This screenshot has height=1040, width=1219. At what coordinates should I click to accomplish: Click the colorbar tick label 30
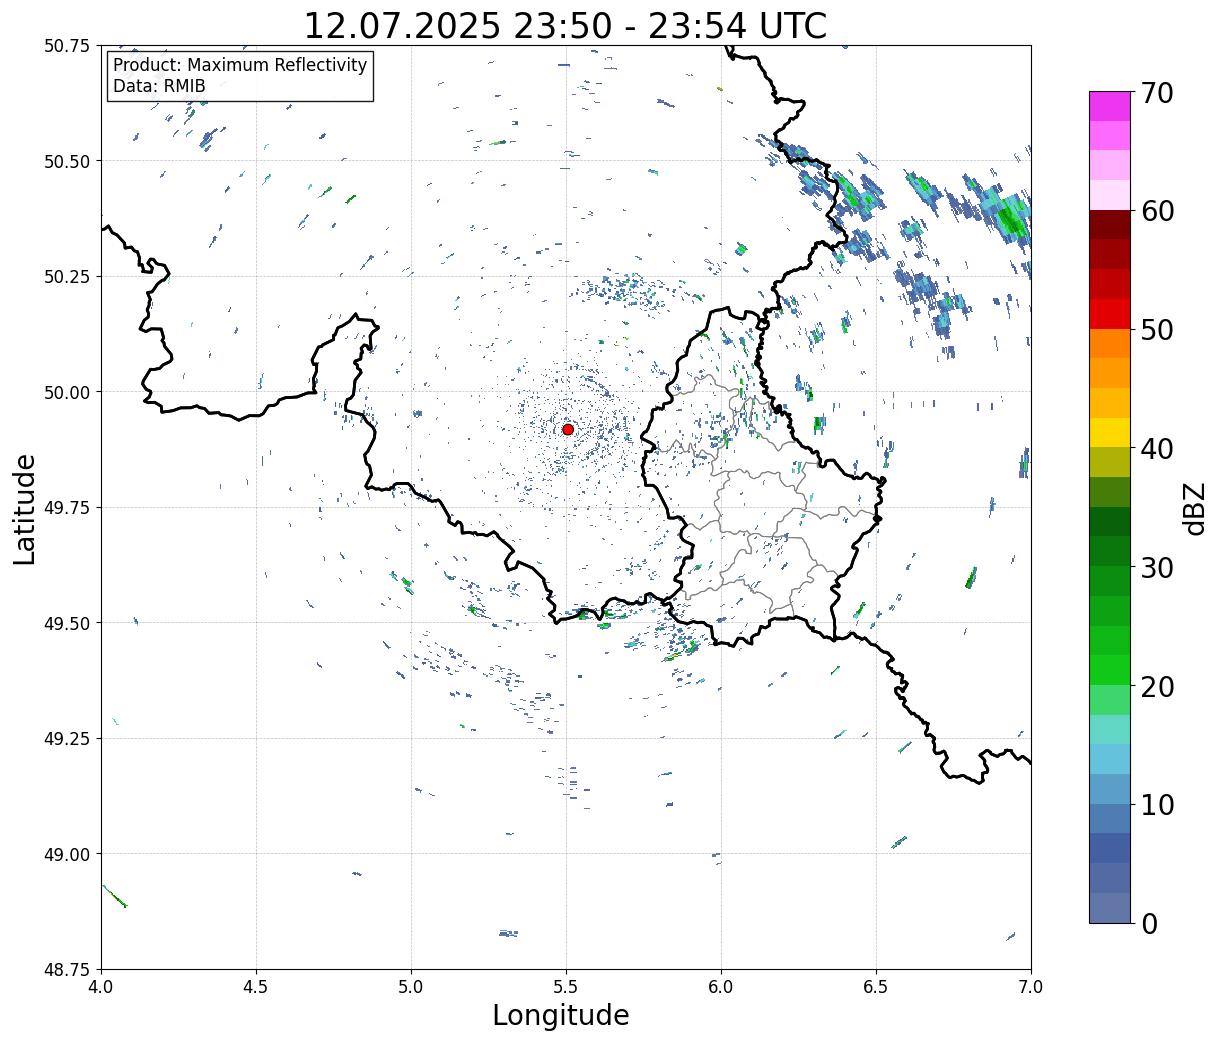(1156, 567)
